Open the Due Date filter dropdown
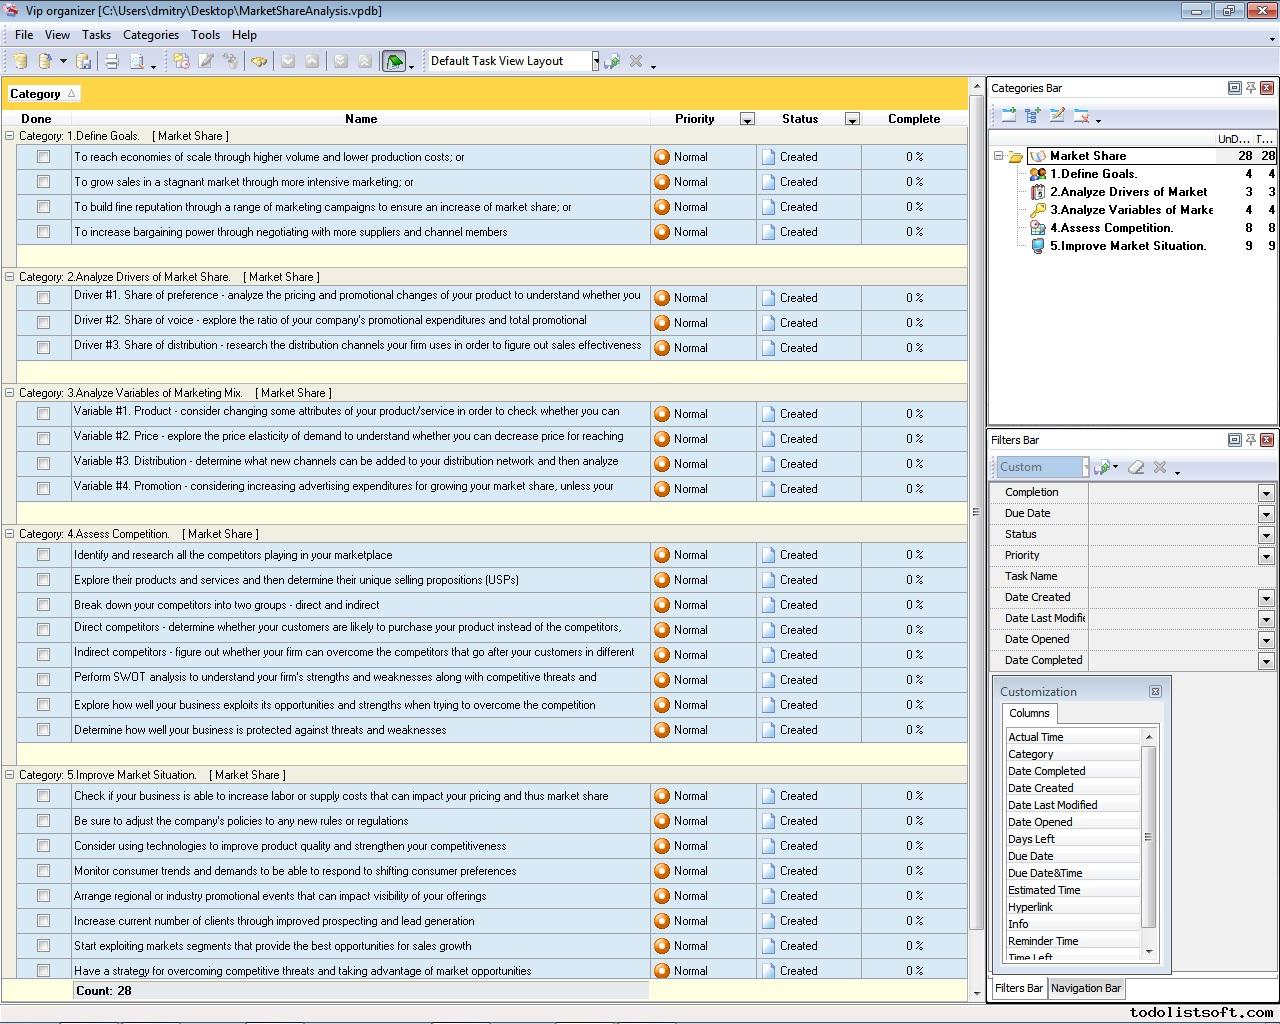Screen dimensions: 1280x1024 (1265, 514)
